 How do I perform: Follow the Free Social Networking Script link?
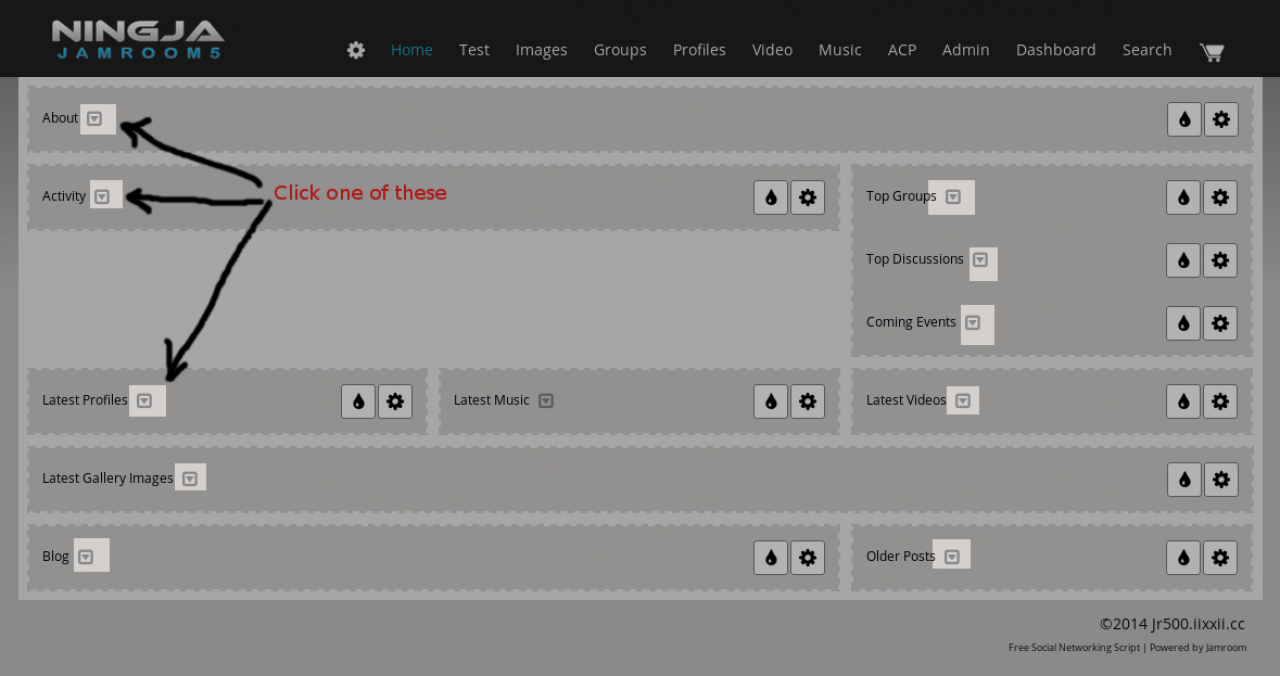coord(1073,648)
